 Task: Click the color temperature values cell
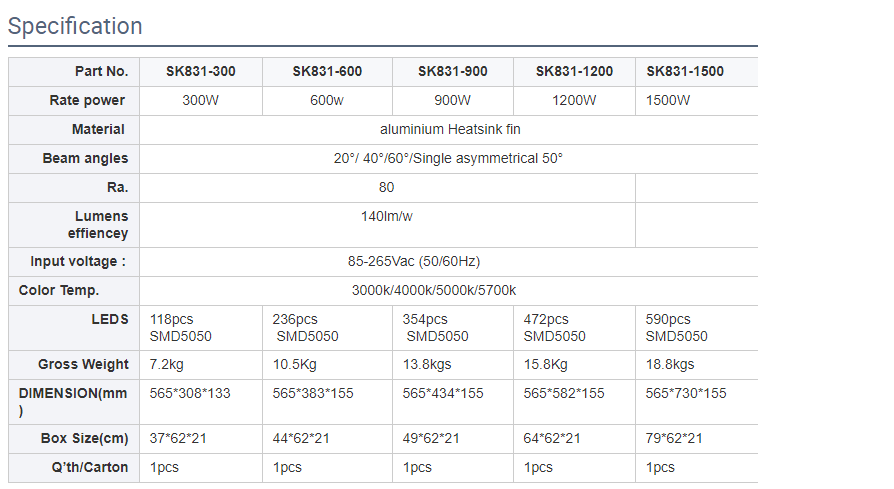(434, 290)
